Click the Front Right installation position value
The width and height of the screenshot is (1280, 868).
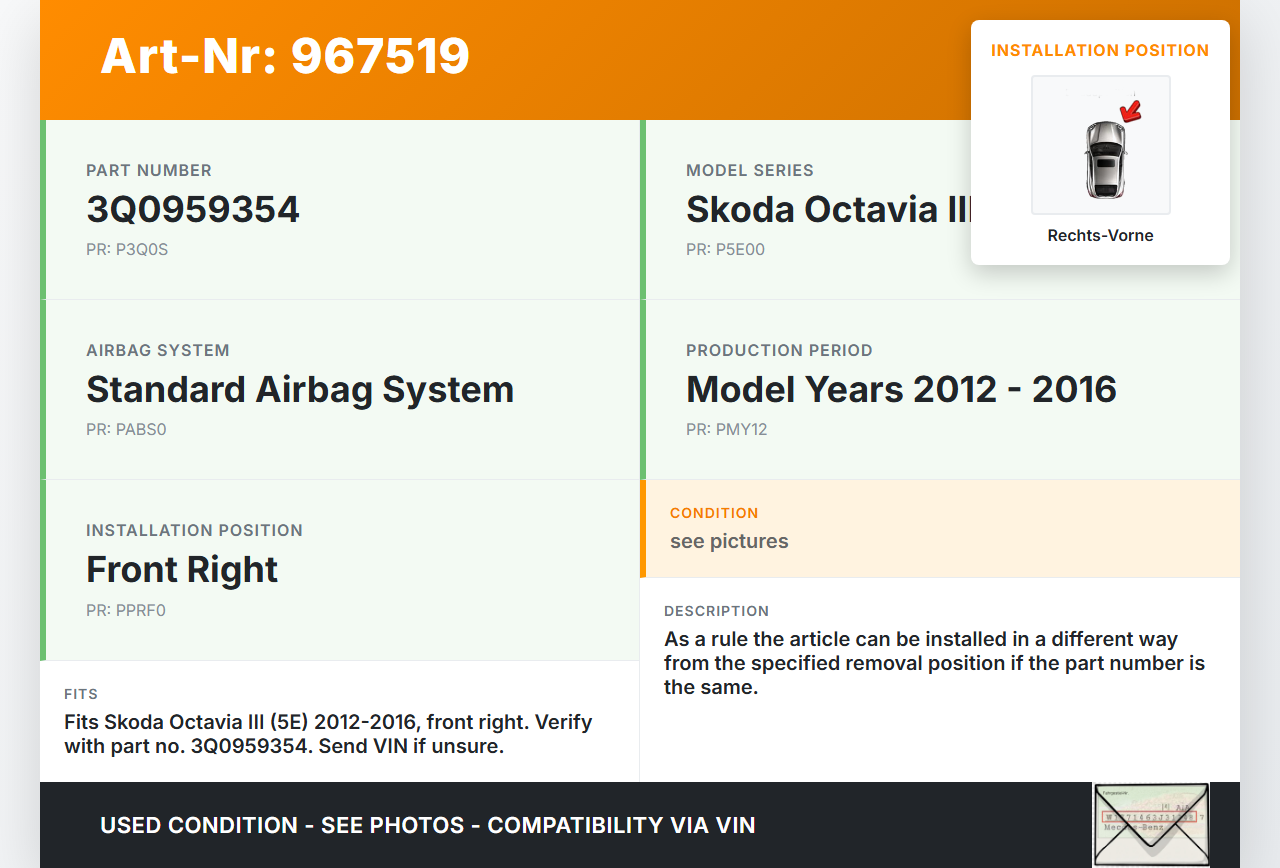tap(182, 570)
